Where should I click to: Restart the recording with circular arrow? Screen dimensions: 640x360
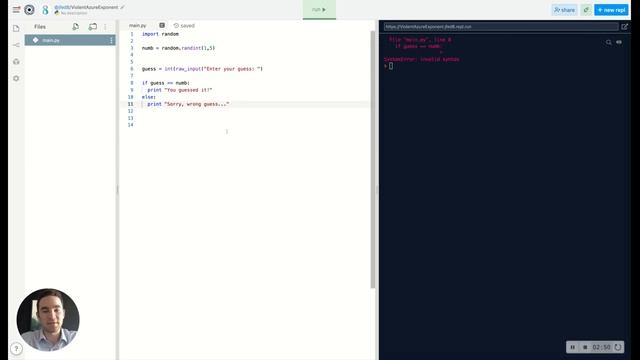618,347
